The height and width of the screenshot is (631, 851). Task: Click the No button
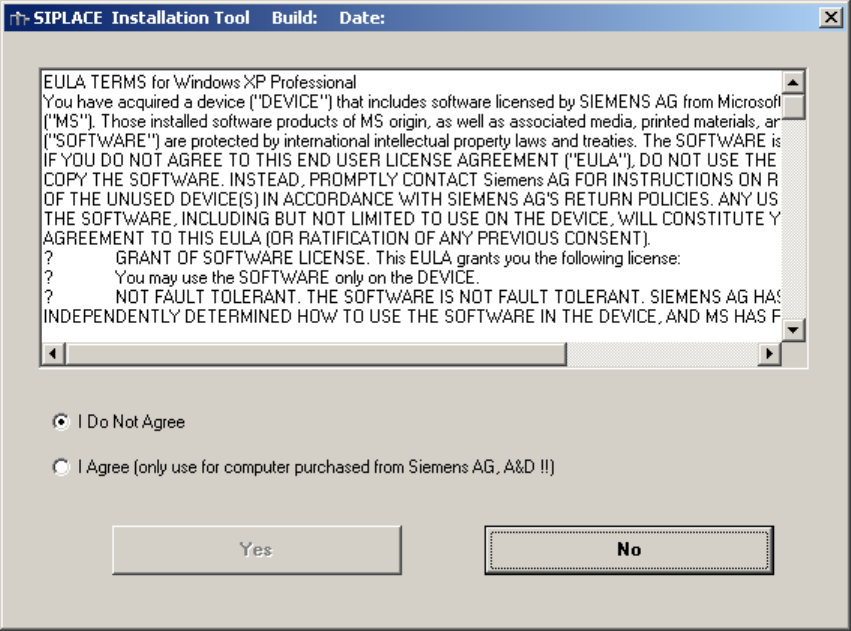pos(629,550)
